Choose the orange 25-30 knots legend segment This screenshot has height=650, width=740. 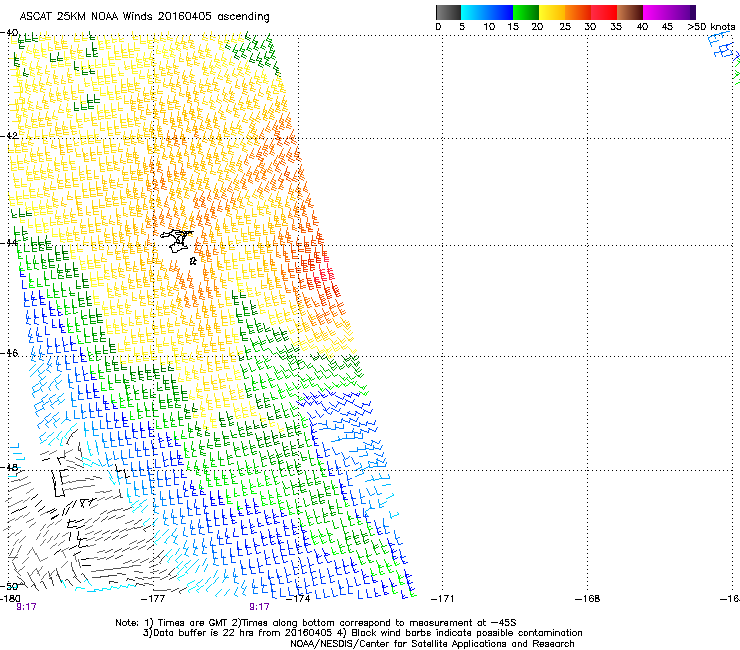point(578,12)
